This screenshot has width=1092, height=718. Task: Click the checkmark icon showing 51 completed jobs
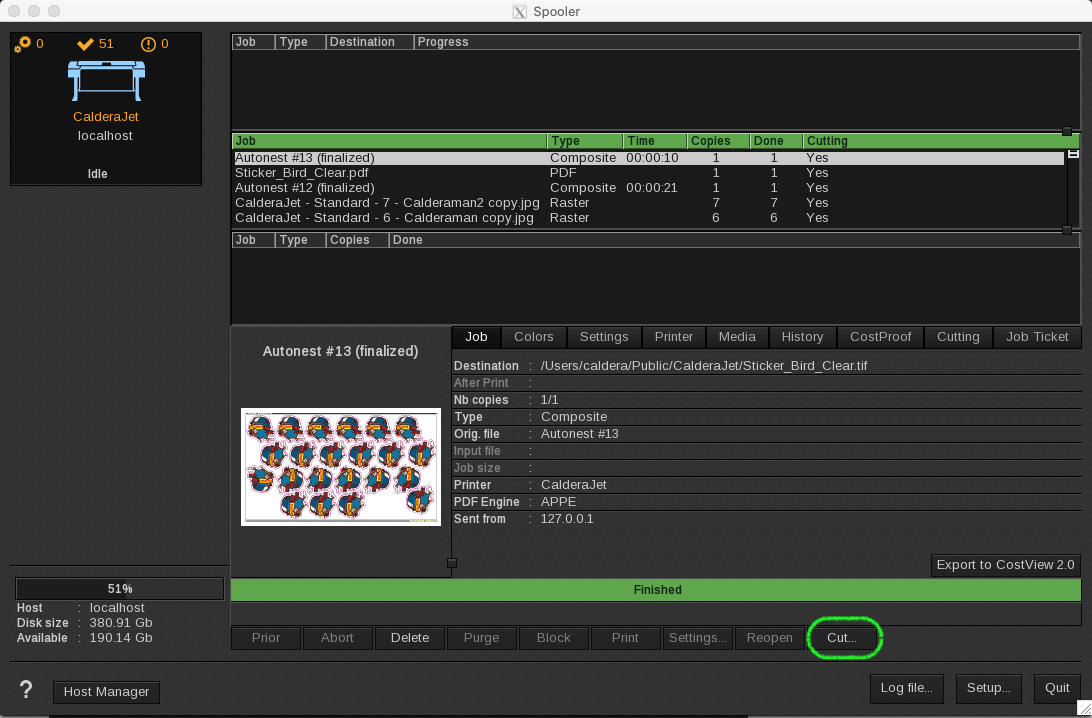(84, 43)
